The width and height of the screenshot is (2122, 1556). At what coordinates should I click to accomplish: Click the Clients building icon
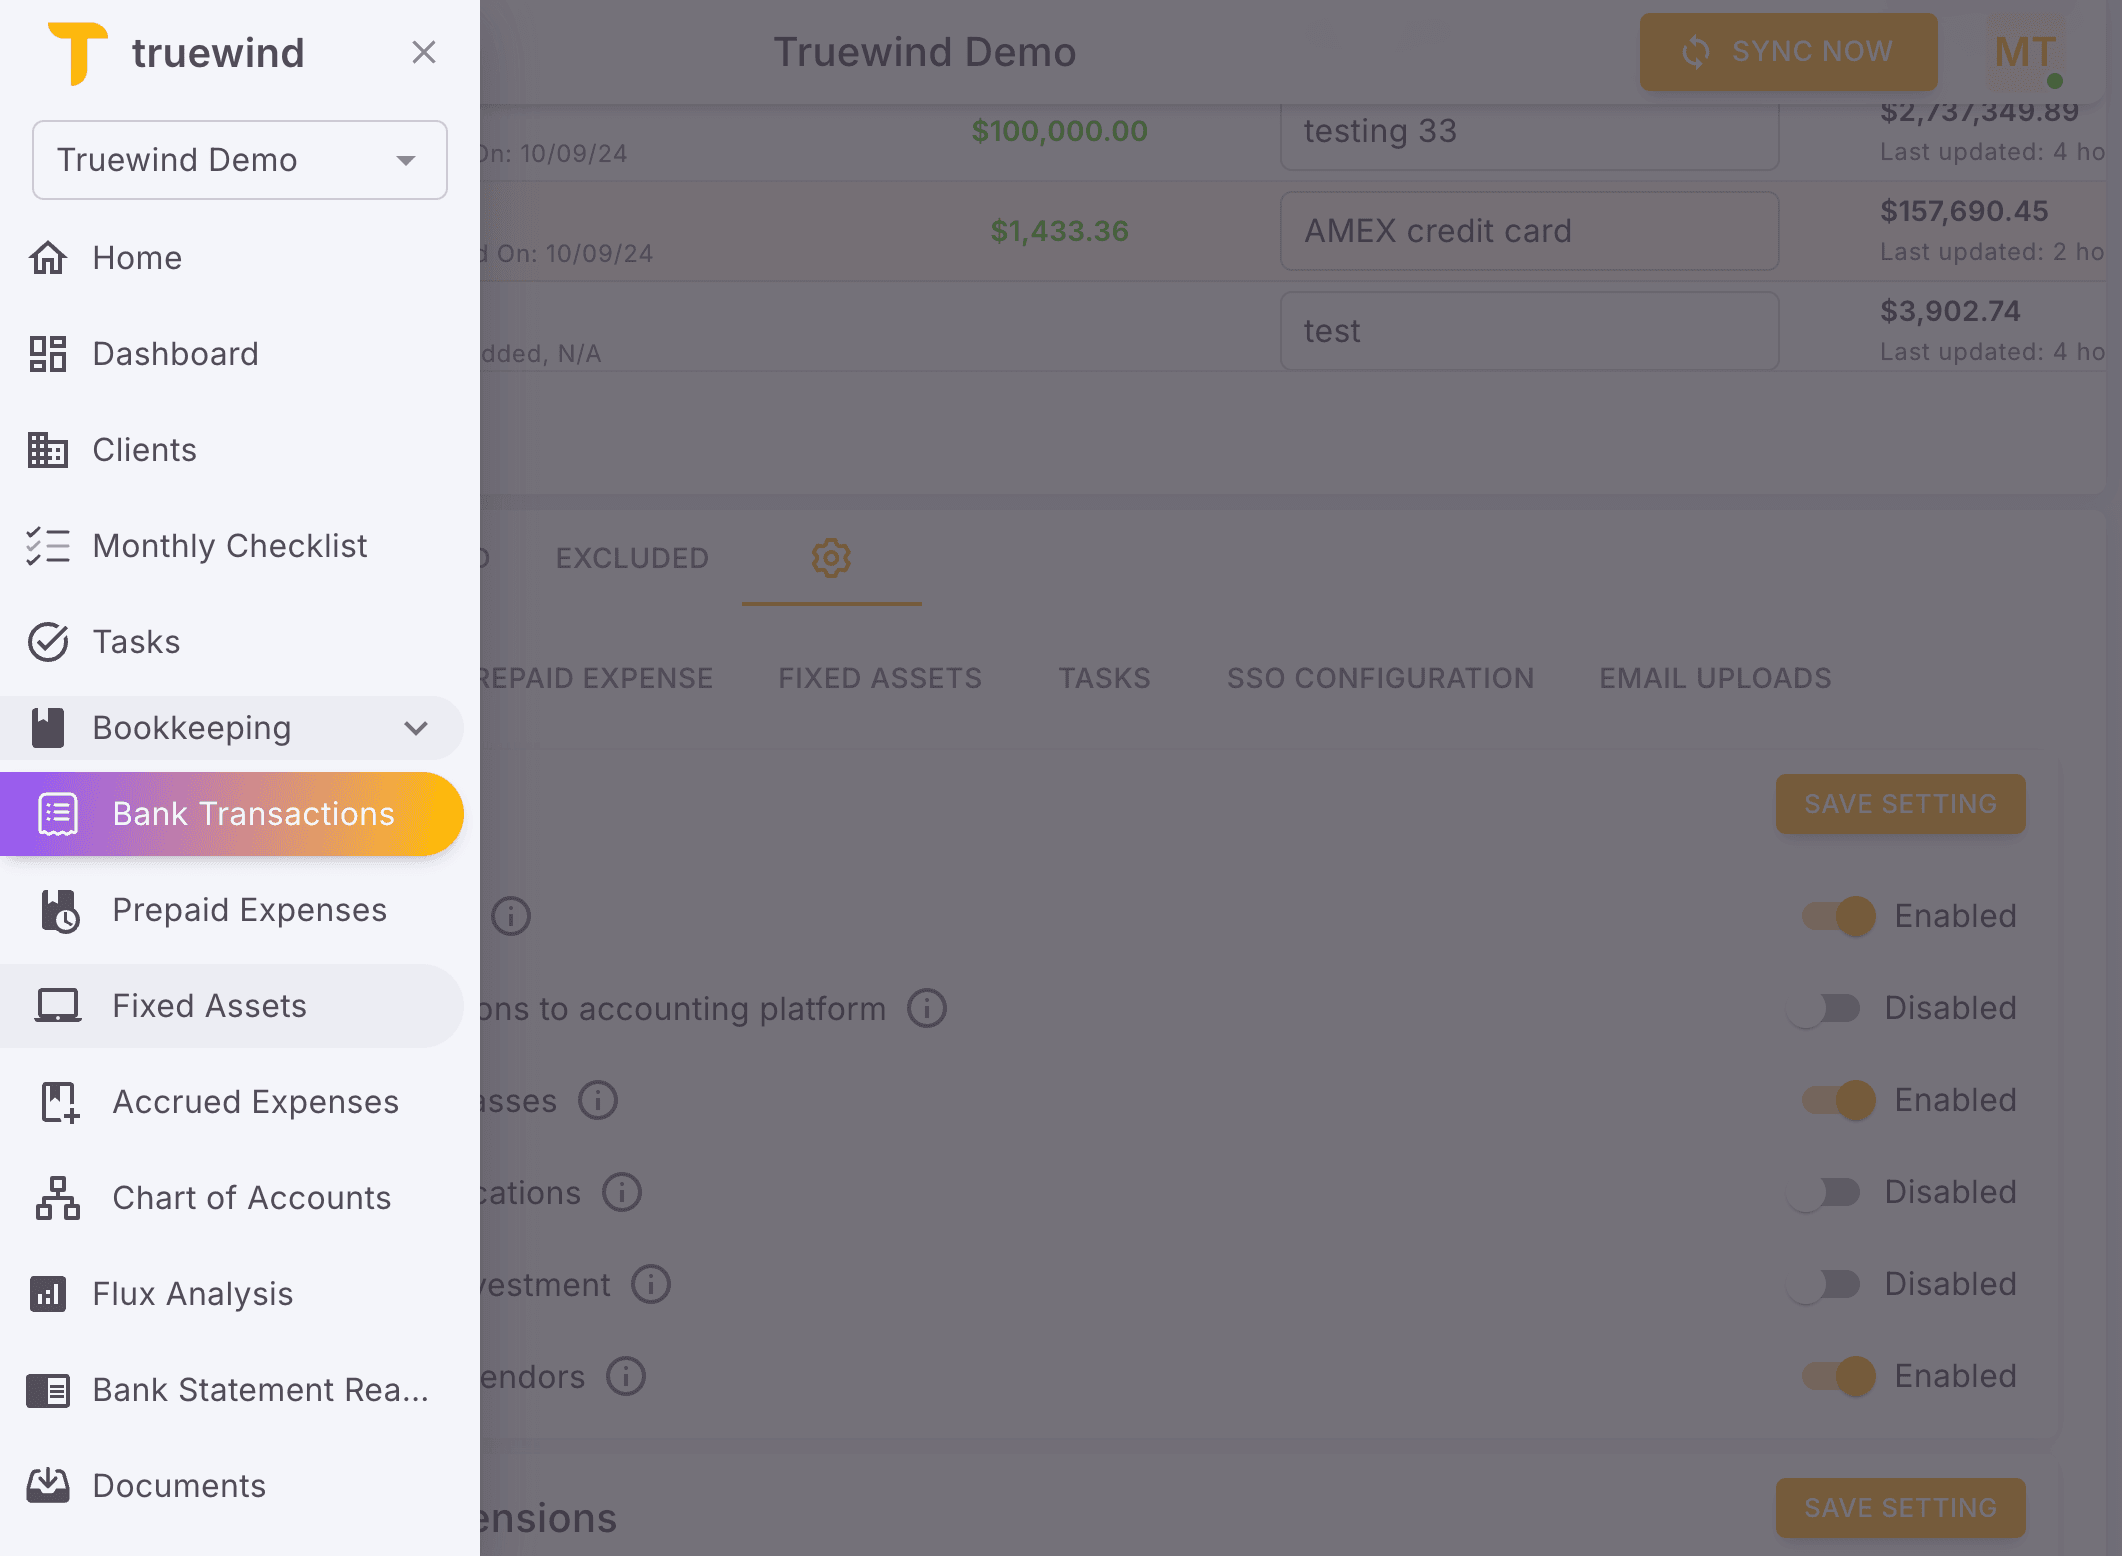click(x=48, y=449)
